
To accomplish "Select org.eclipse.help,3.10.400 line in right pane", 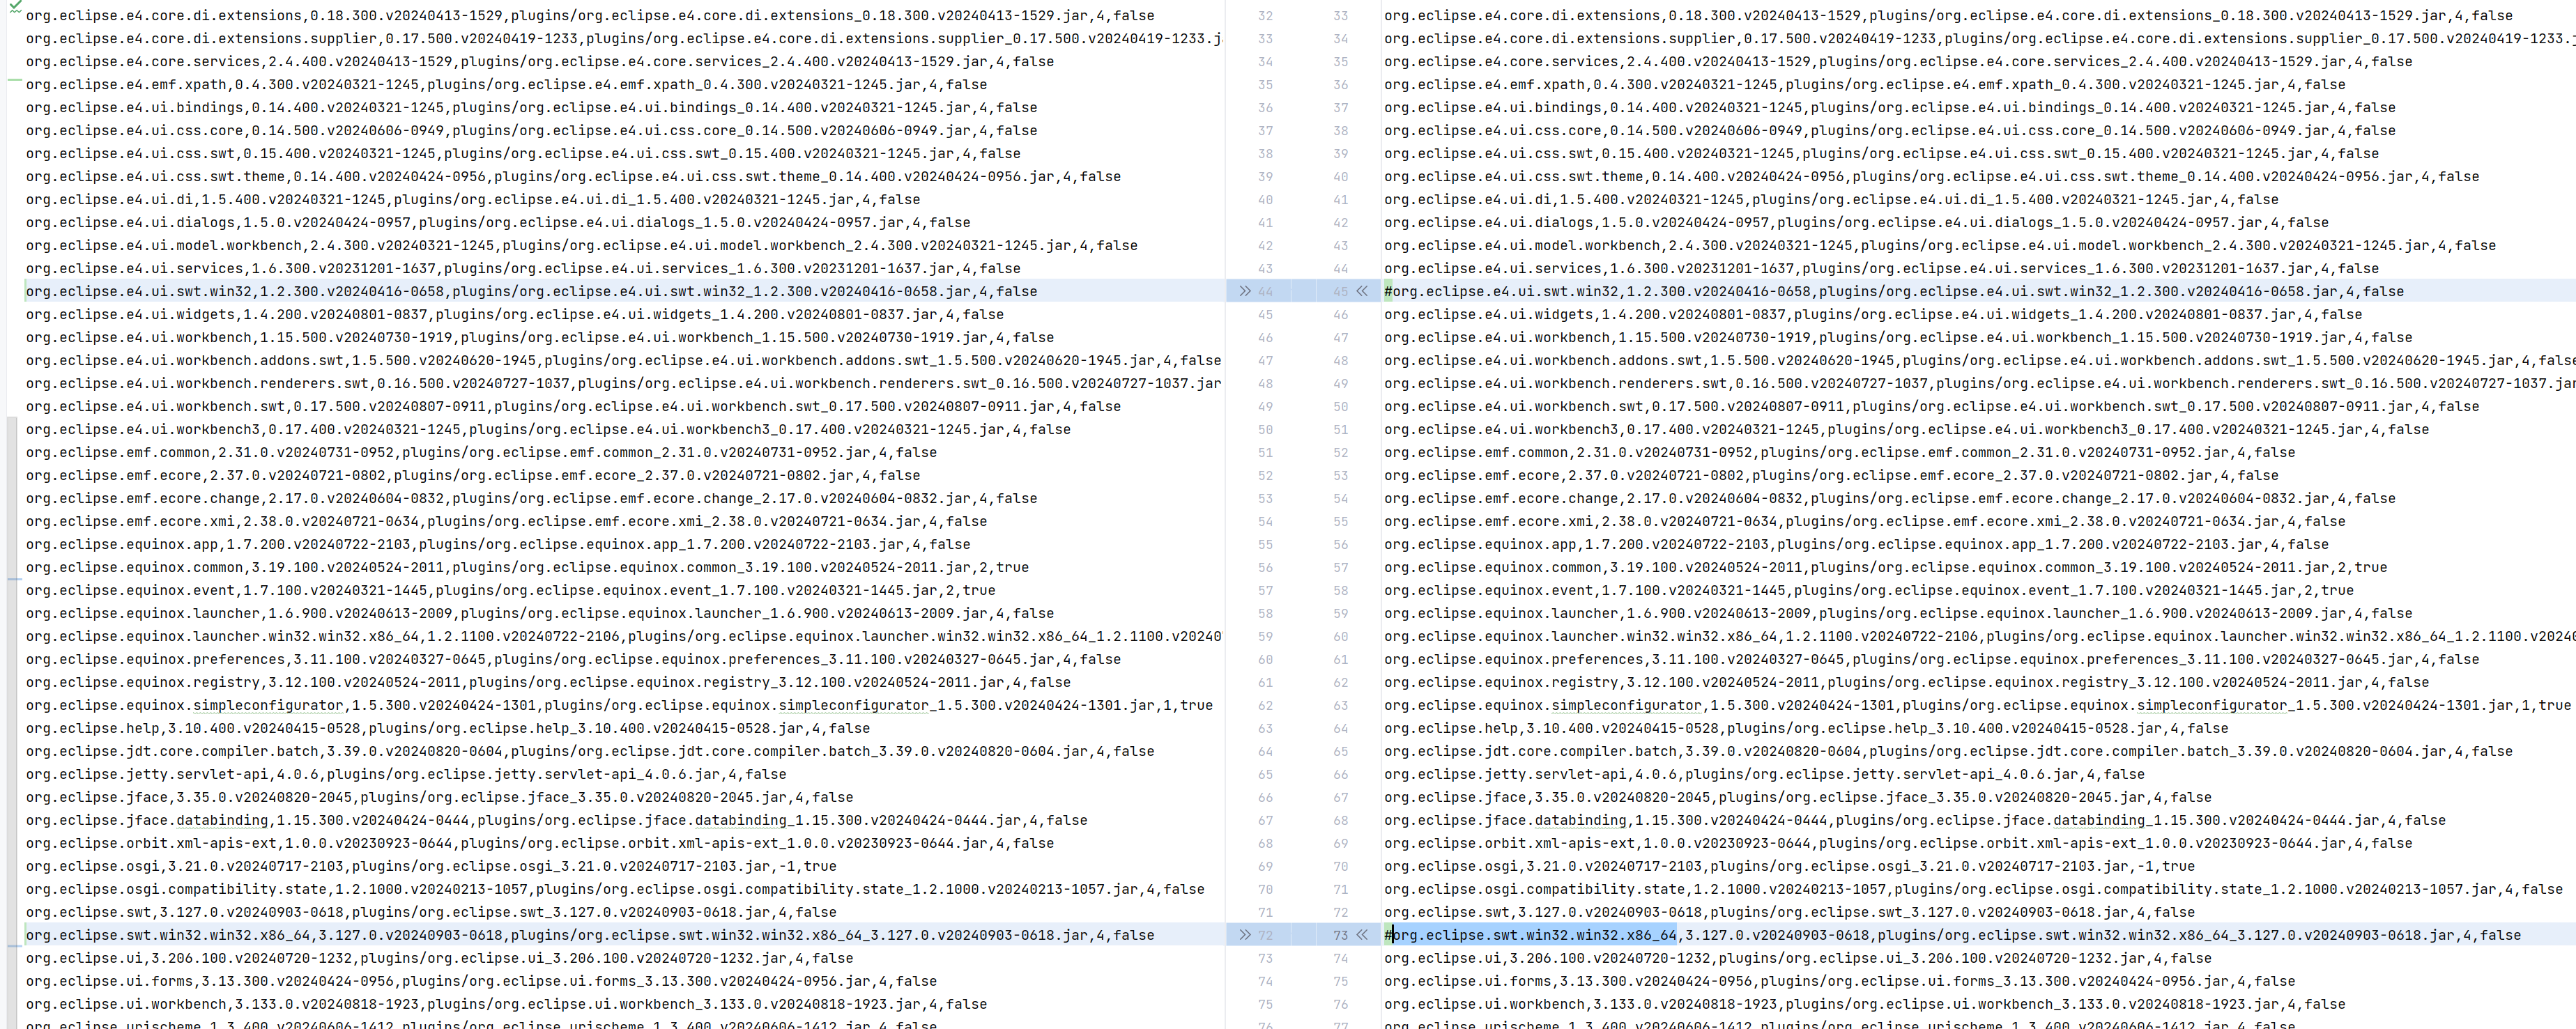I will pos(1806,728).
